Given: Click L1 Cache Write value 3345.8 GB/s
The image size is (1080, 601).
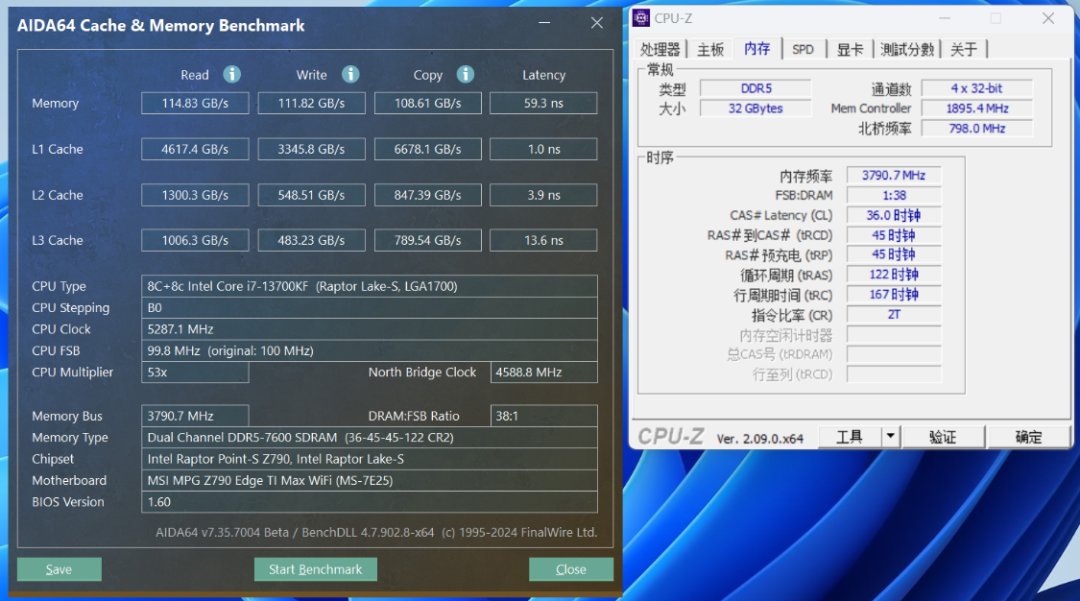Looking at the screenshot, I should [311, 149].
